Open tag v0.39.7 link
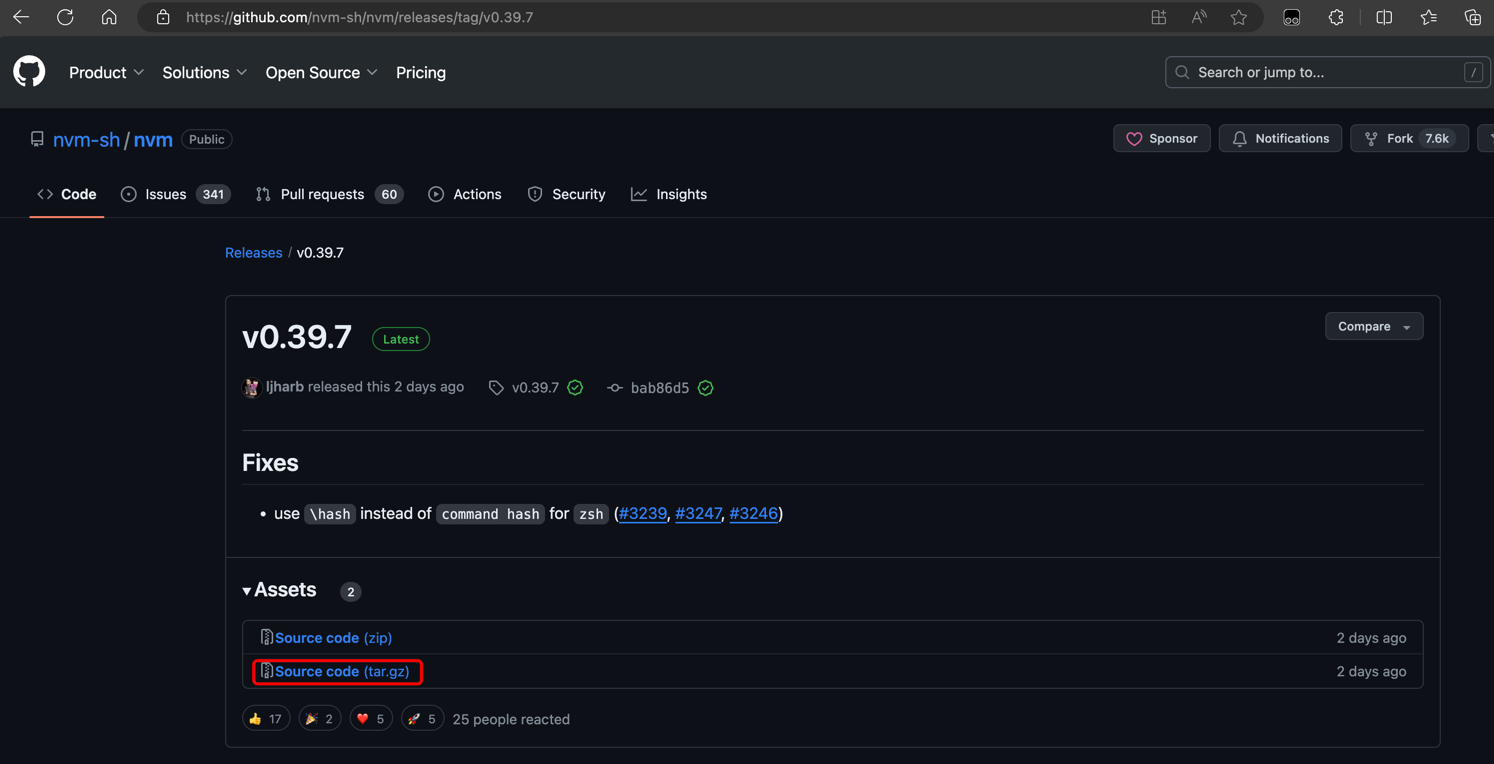 (x=535, y=388)
